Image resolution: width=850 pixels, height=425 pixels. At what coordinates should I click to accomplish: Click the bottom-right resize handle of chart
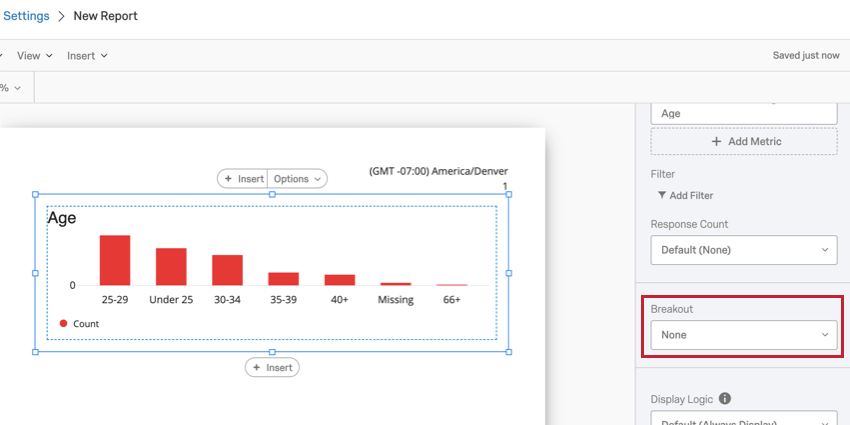(x=508, y=352)
